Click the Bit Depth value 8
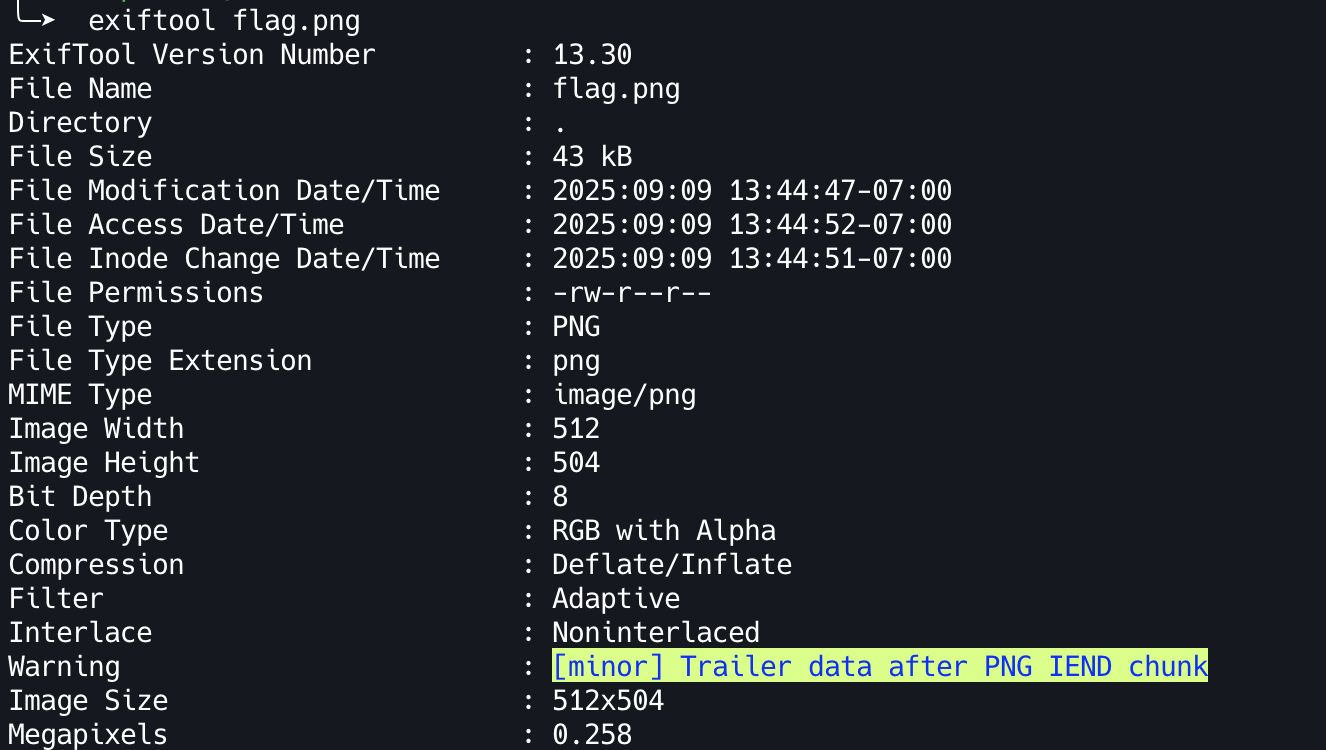1326x750 pixels. coord(560,497)
